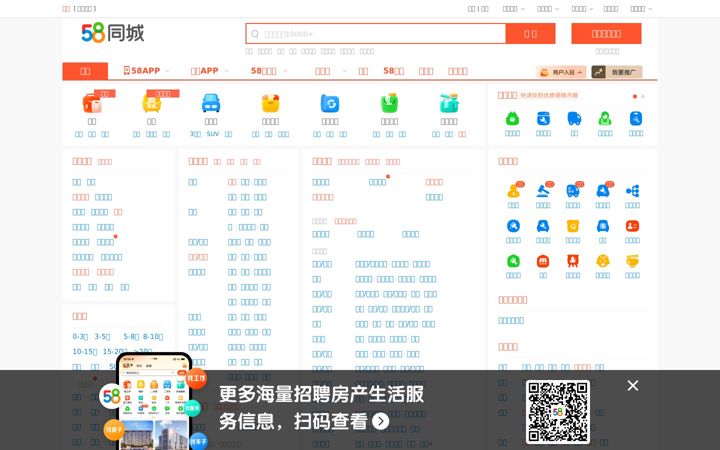Close the bottom QR code banner
The width and height of the screenshot is (720, 450).
point(633,386)
